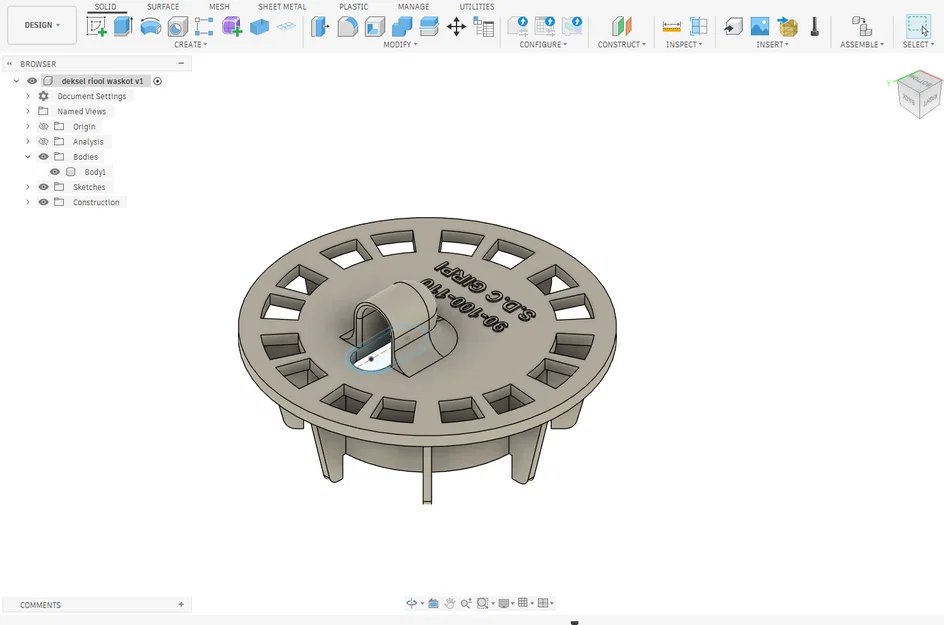
Task: Open the MODIFY menu
Action: tap(400, 45)
